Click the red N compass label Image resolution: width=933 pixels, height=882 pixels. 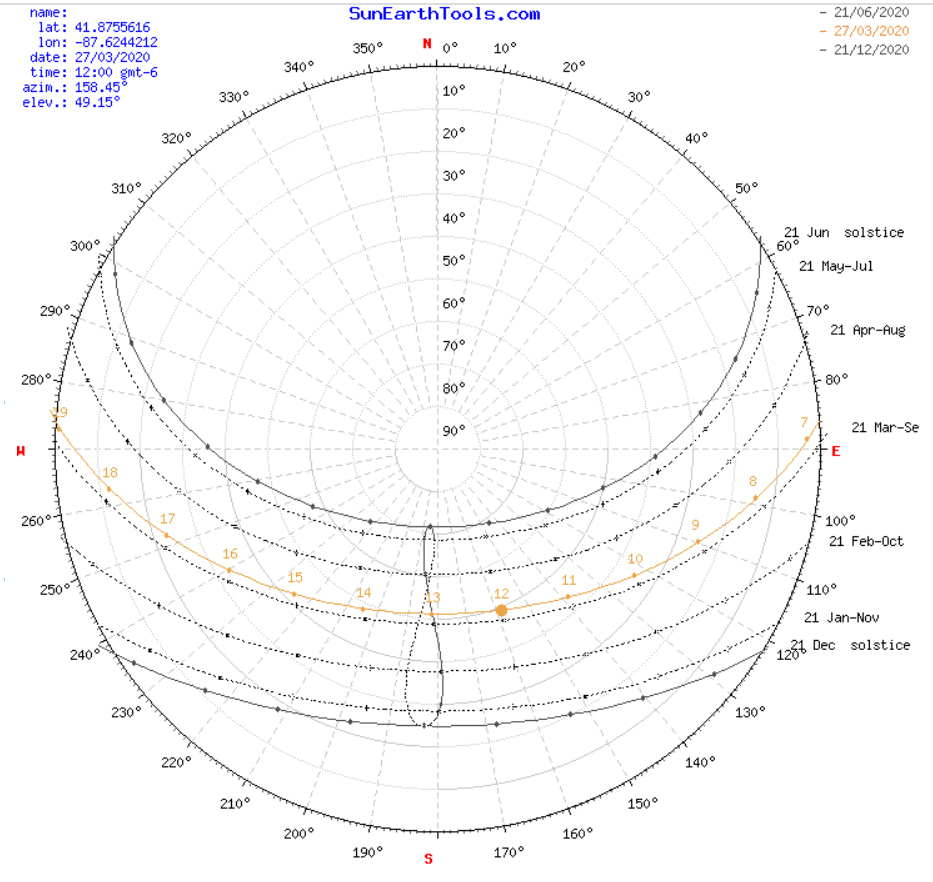428,44
